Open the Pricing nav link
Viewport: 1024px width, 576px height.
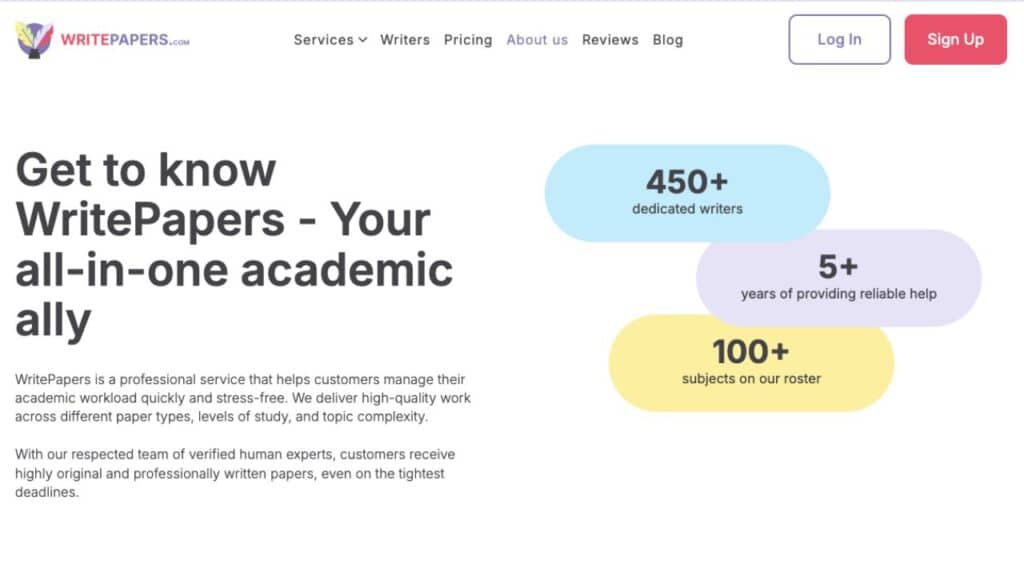[x=468, y=40]
